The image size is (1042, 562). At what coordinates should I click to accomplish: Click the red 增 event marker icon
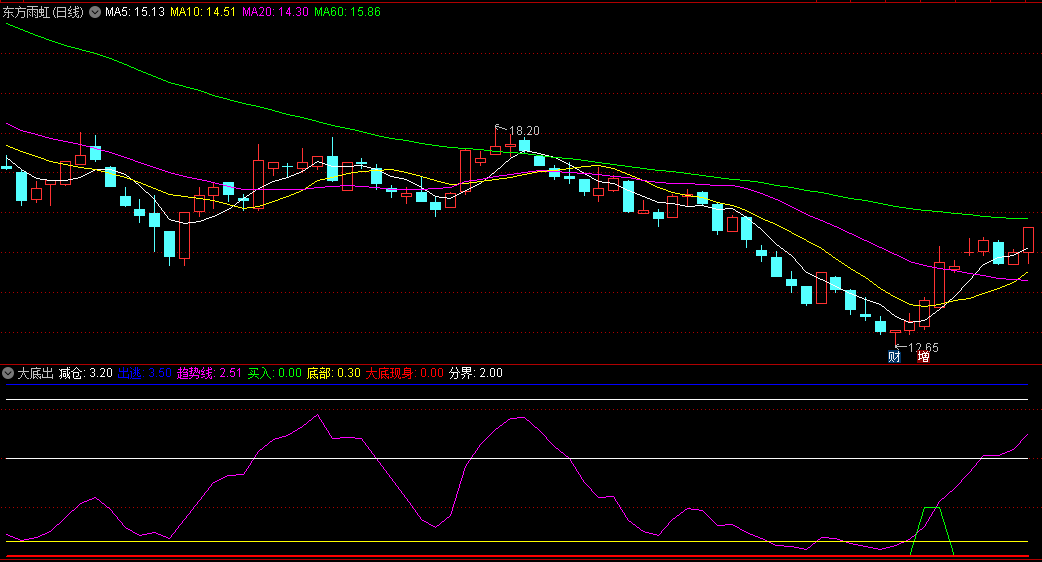[923, 356]
